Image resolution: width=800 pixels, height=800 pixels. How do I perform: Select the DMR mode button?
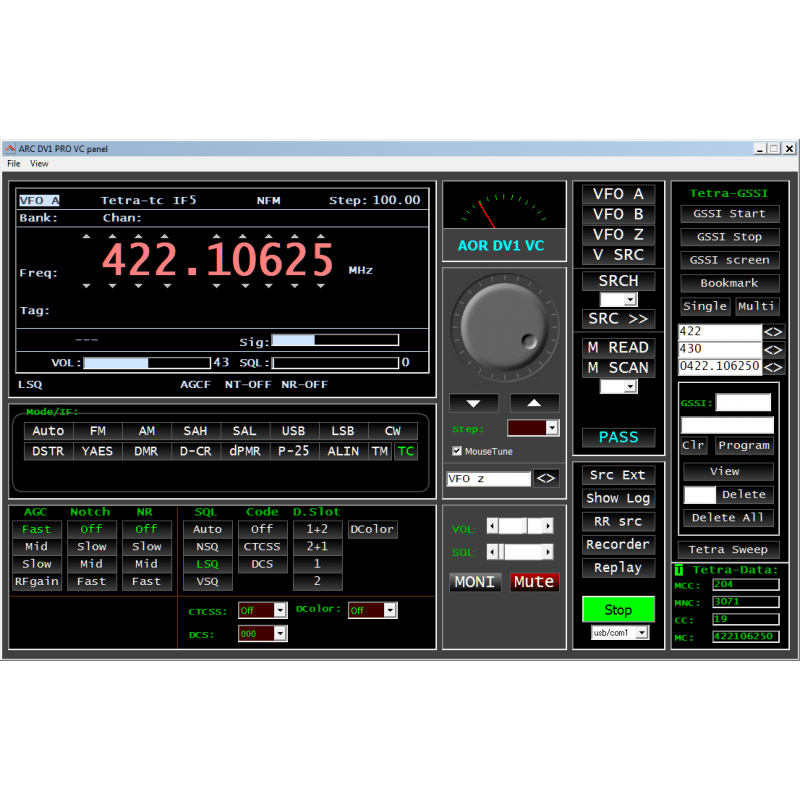pos(146,451)
